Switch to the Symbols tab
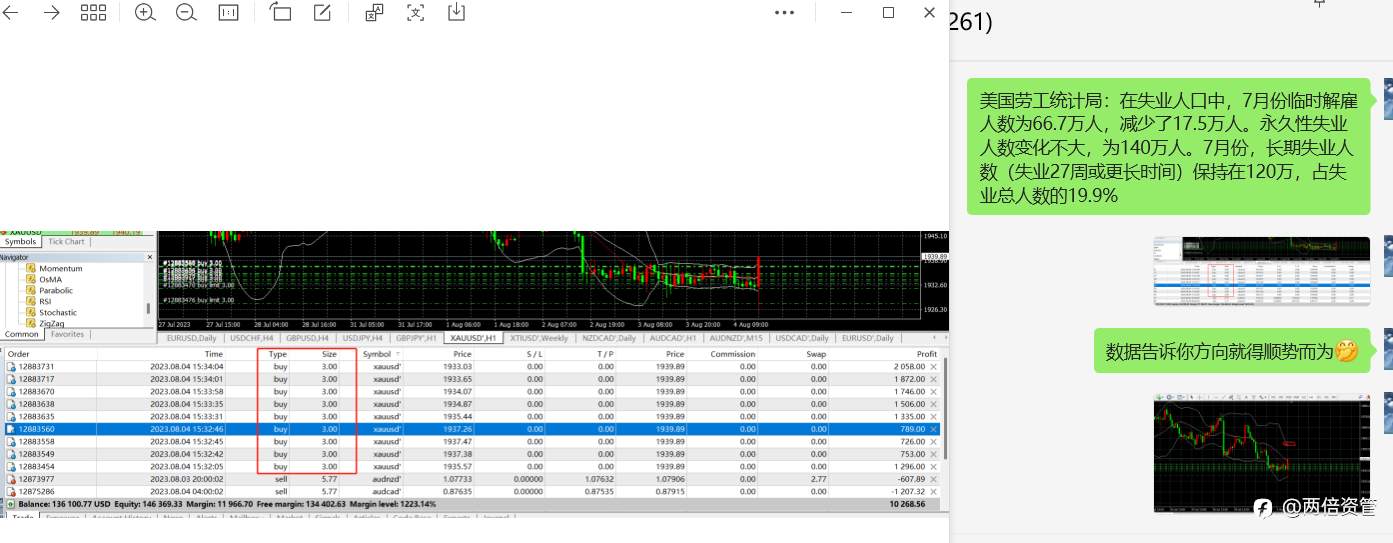Viewport: 1393px width, 543px height. coord(21,241)
